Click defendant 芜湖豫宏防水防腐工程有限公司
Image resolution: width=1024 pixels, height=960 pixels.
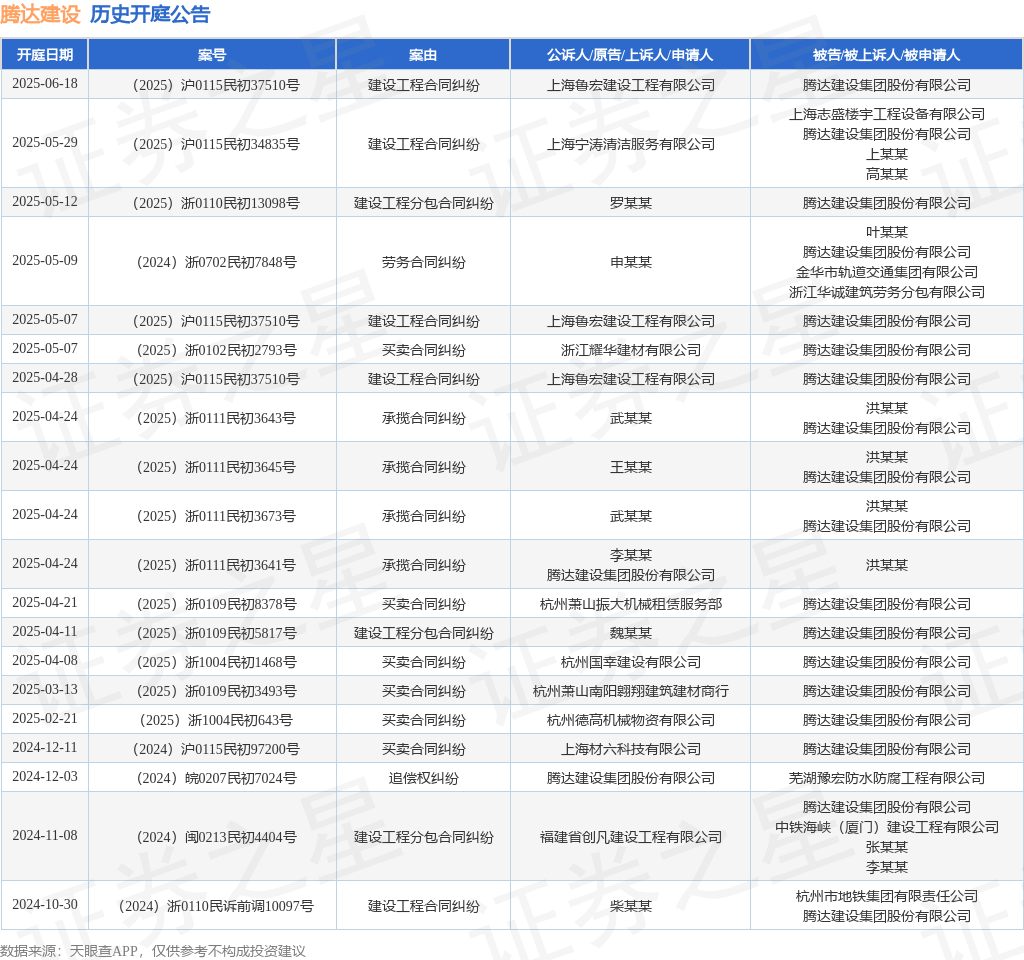point(887,778)
